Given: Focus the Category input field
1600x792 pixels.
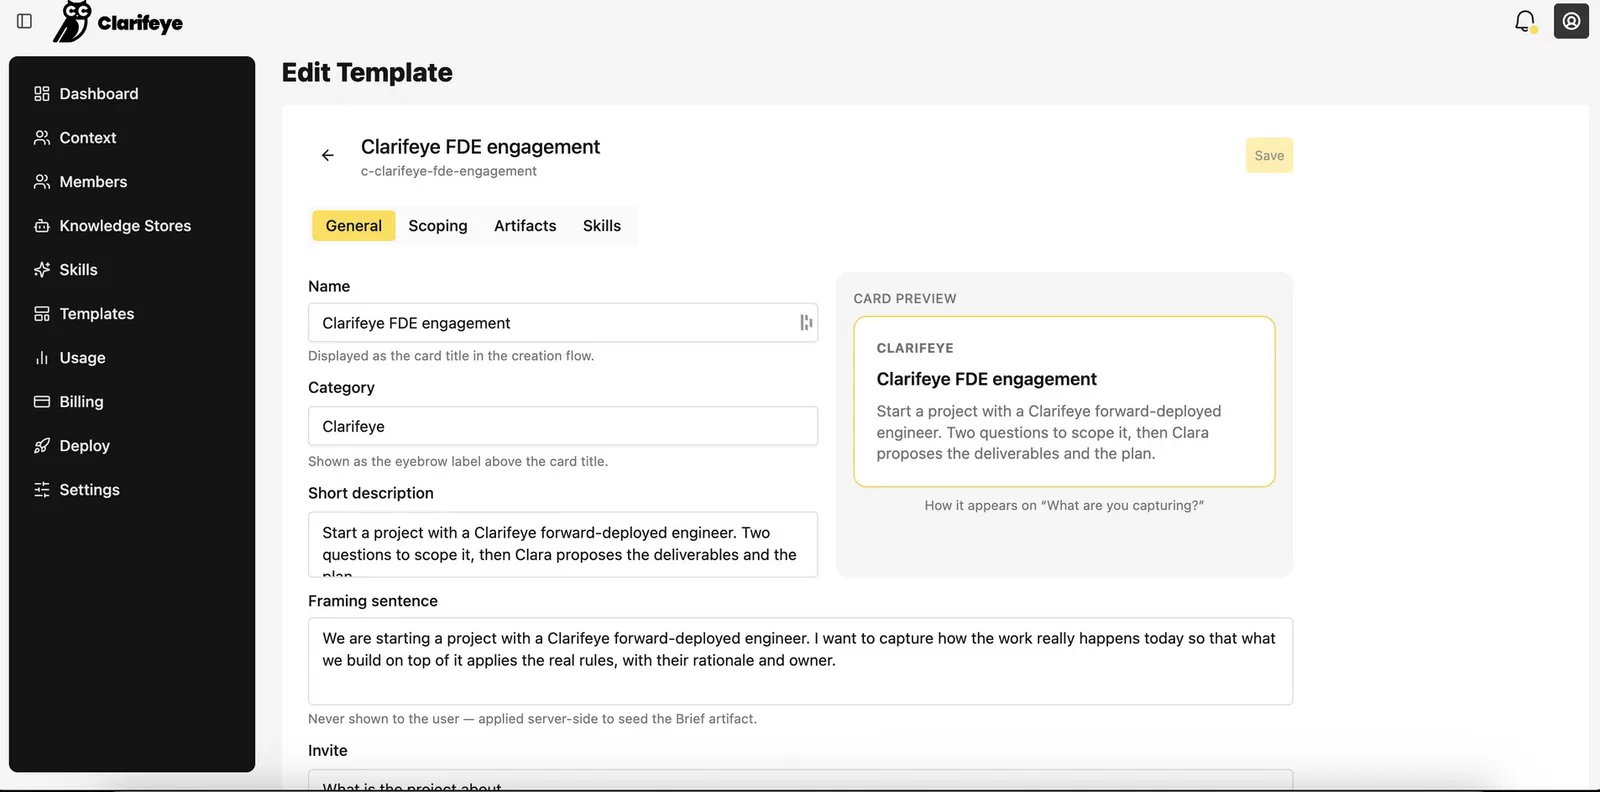Looking at the screenshot, I should tap(563, 426).
